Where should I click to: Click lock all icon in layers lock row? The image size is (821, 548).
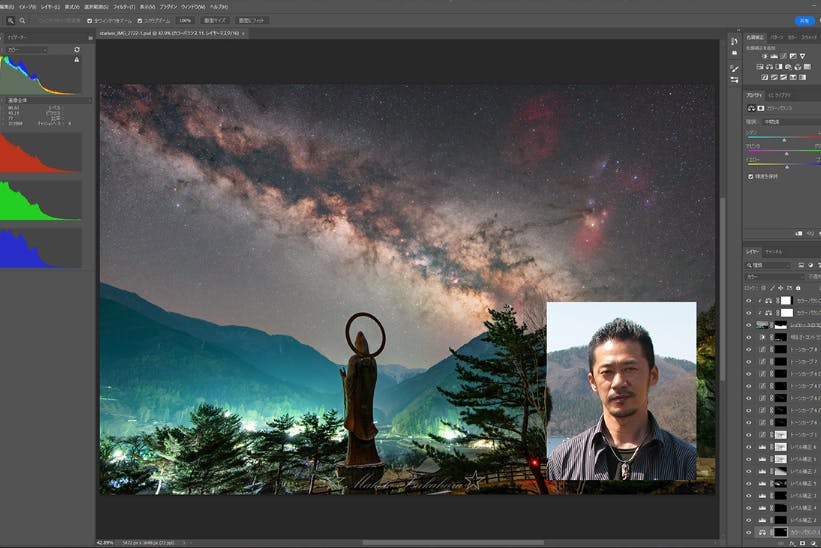(798, 288)
